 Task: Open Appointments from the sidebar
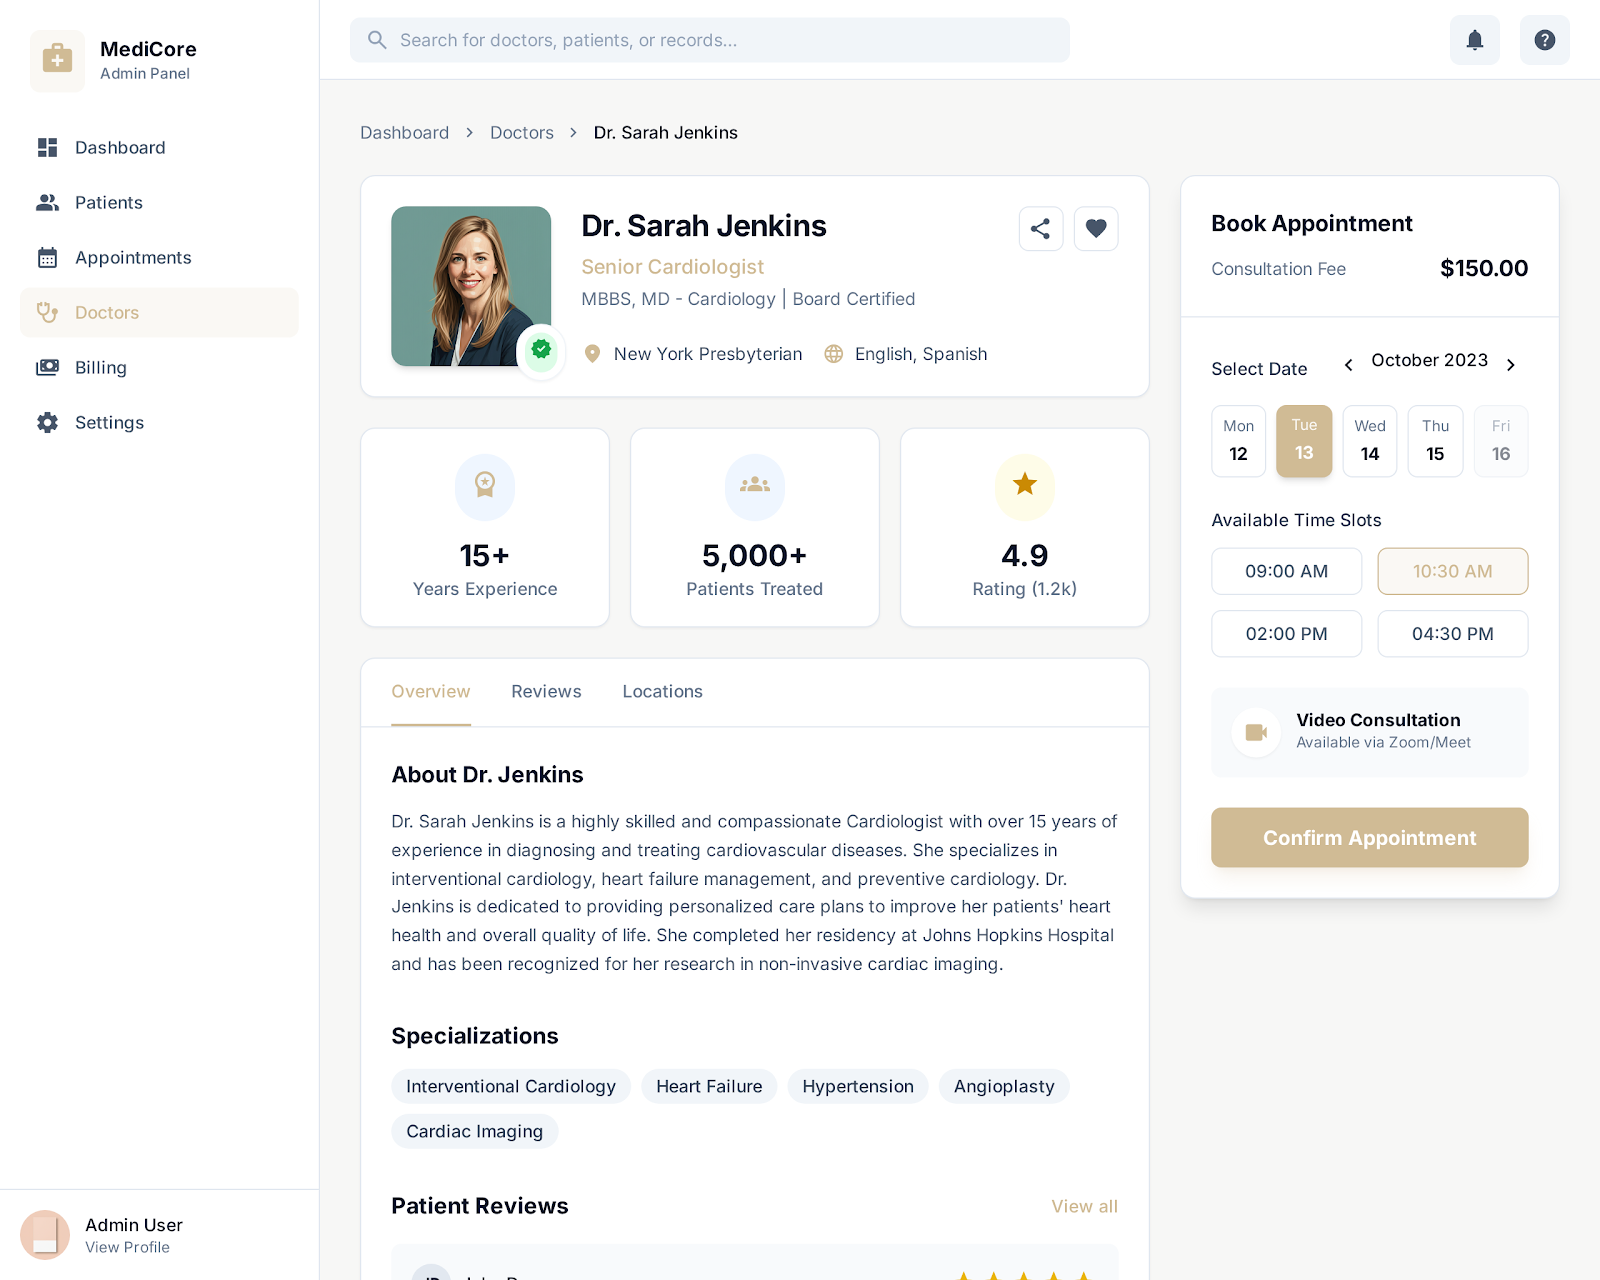click(x=133, y=257)
